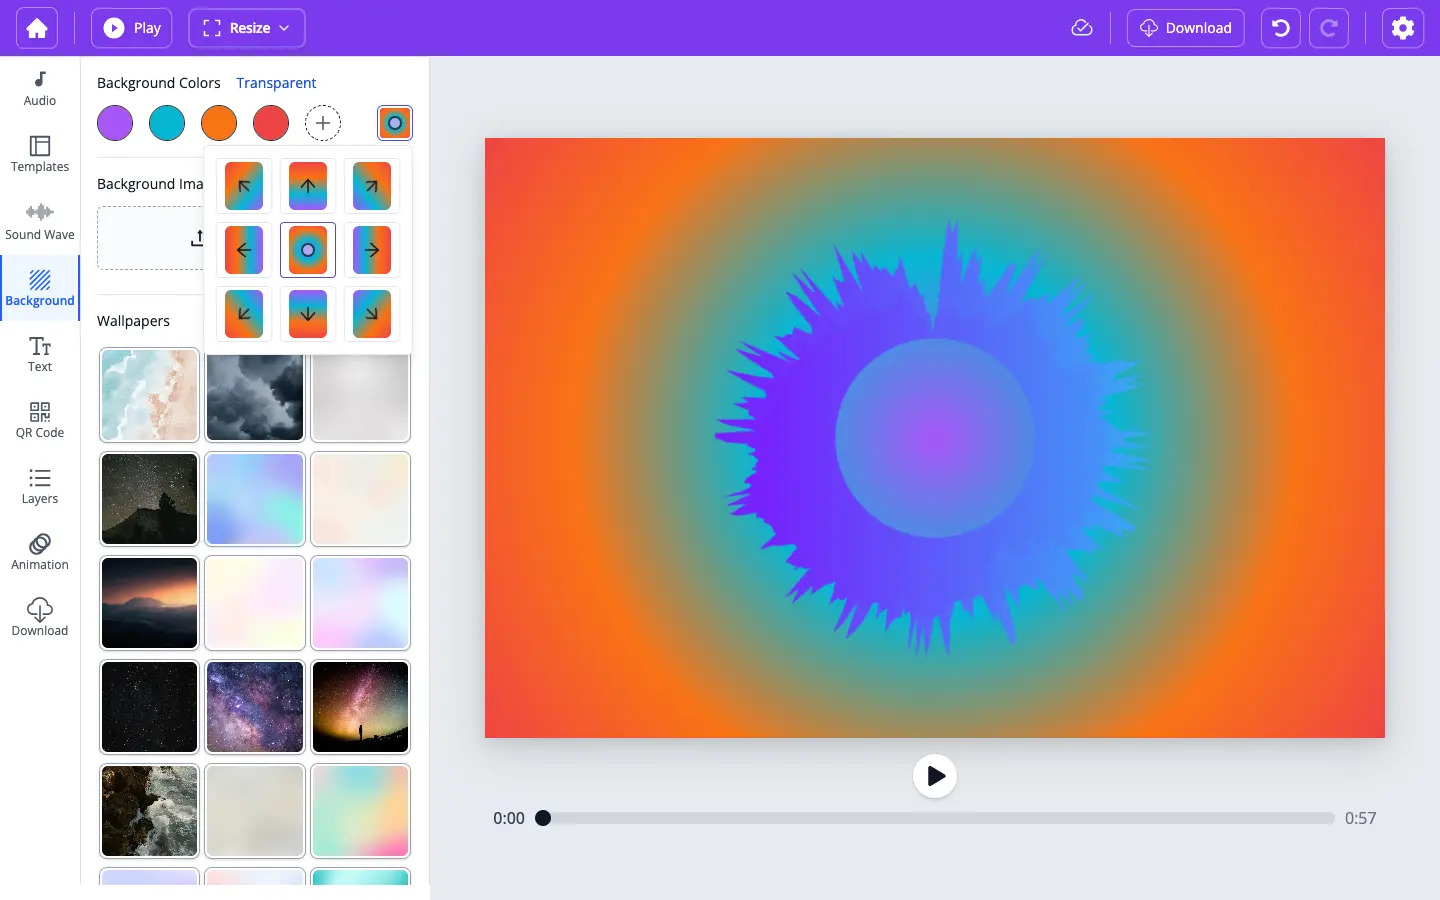Screen dimensions: 1440x900
Task: Select the purple galaxy nebula wallpaper
Action: pos(255,707)
